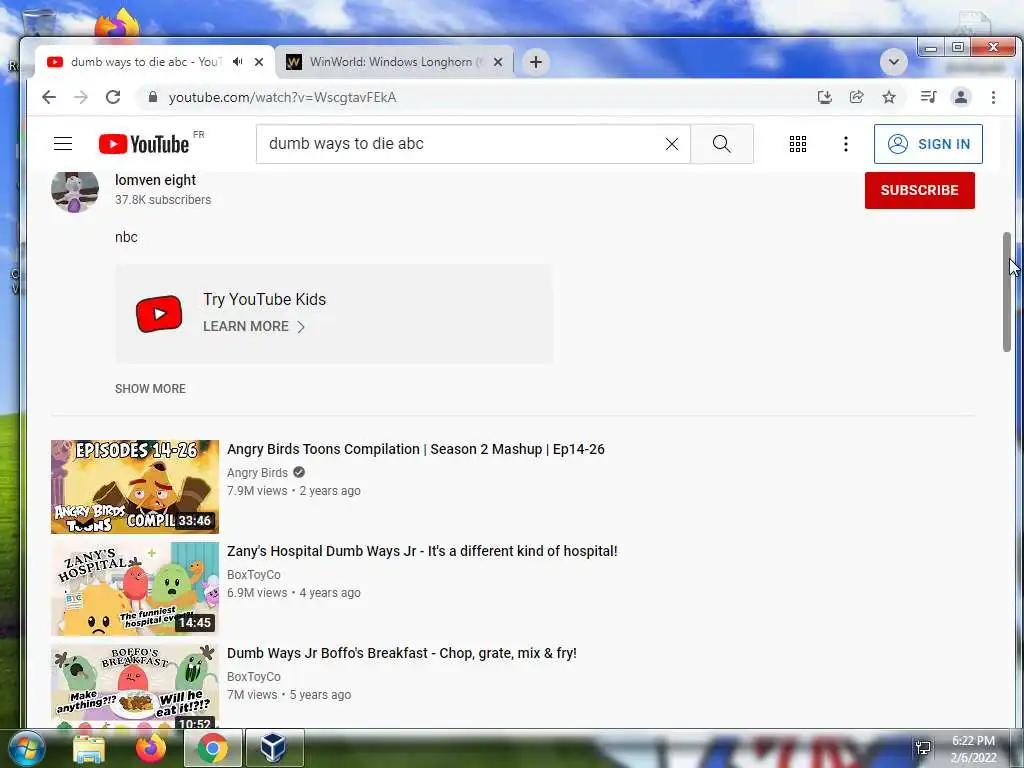Click the browser forward arrow

tap(81, 97)
